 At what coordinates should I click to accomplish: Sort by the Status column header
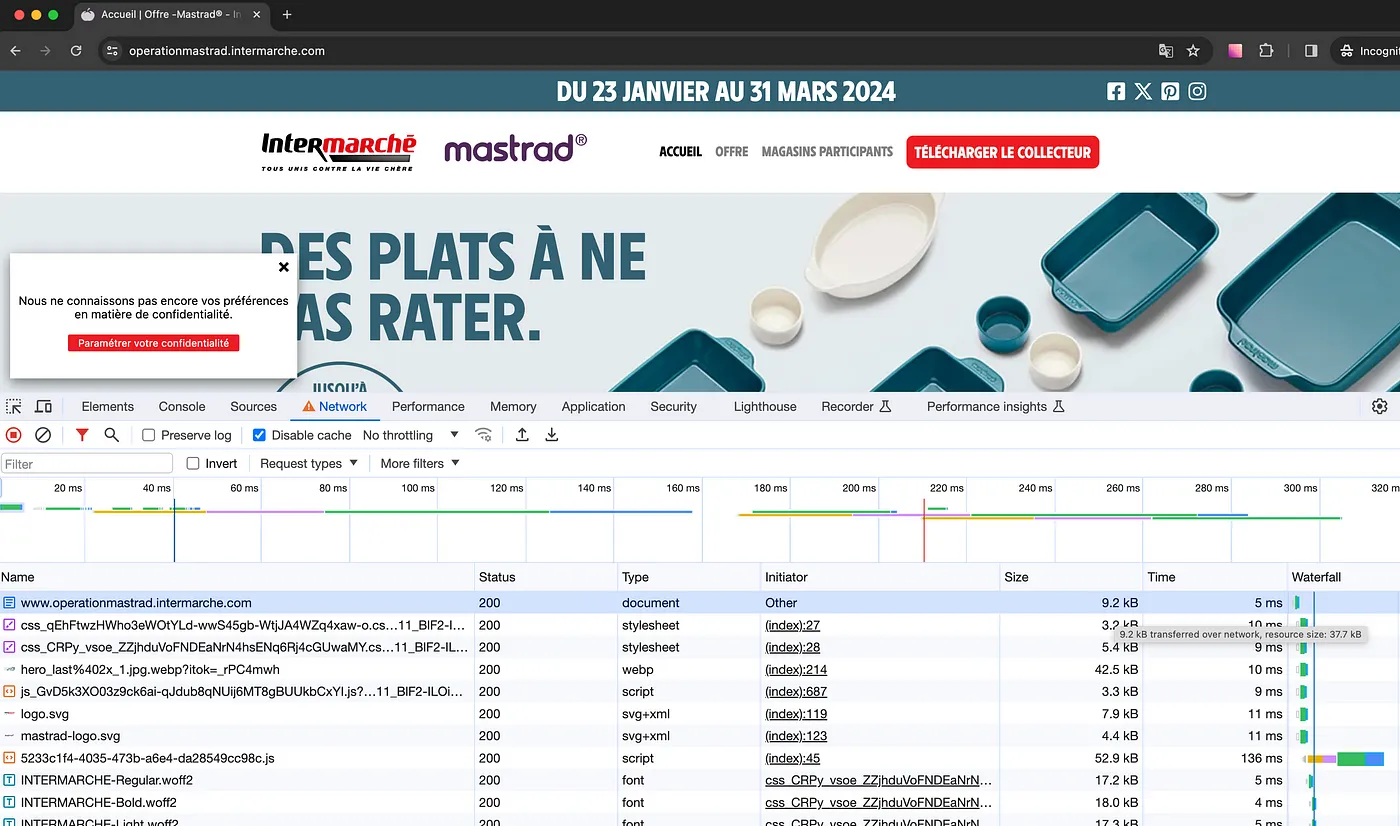point(546,577)
